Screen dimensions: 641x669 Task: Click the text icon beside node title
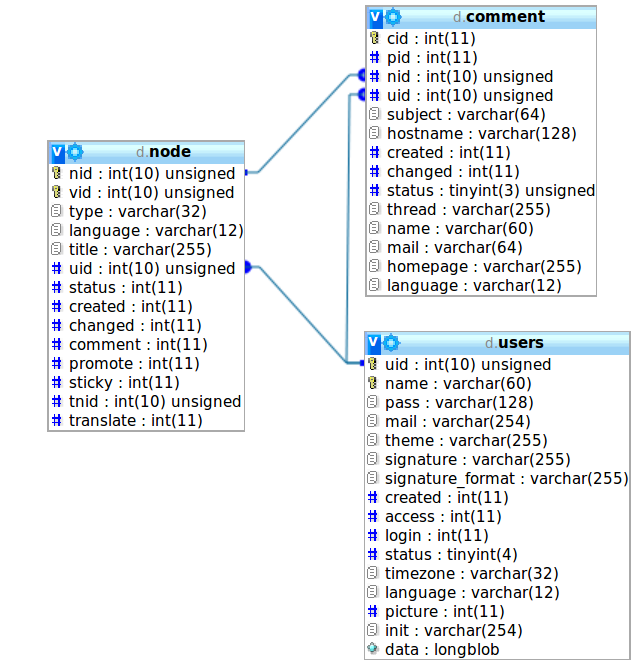coord(57,249)
